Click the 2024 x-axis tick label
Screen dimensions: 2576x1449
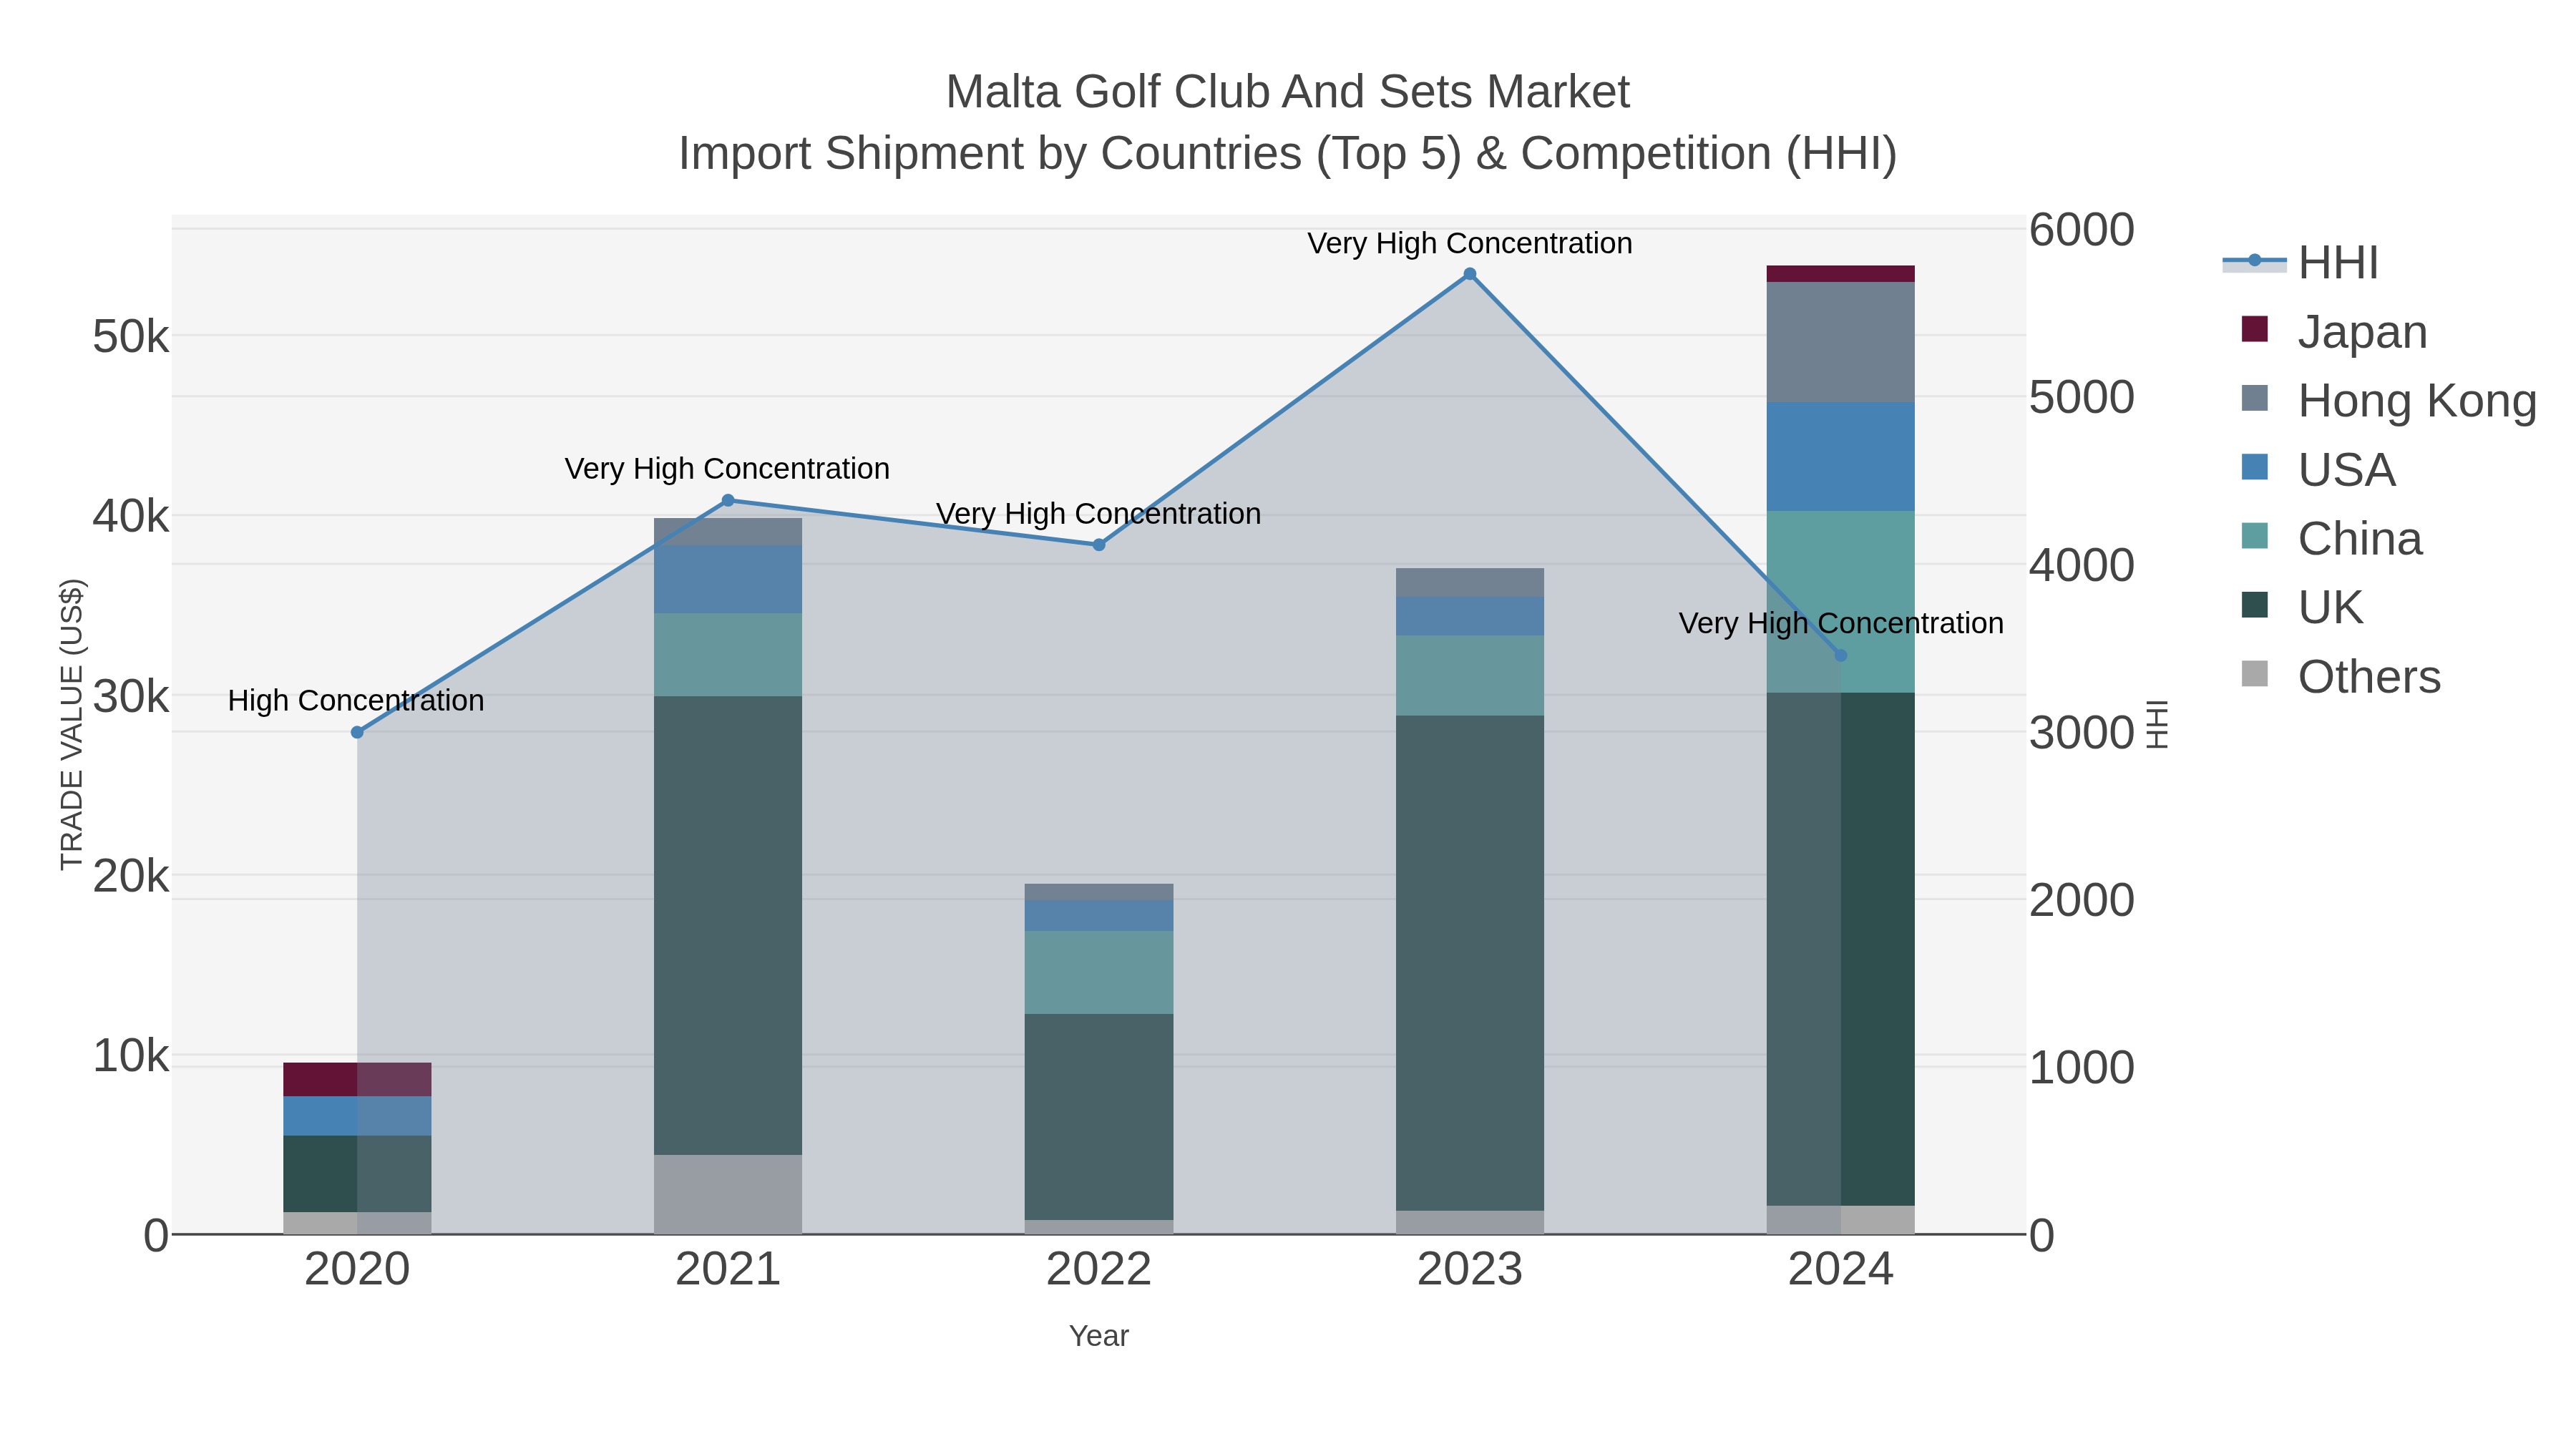[1841, 1270]
